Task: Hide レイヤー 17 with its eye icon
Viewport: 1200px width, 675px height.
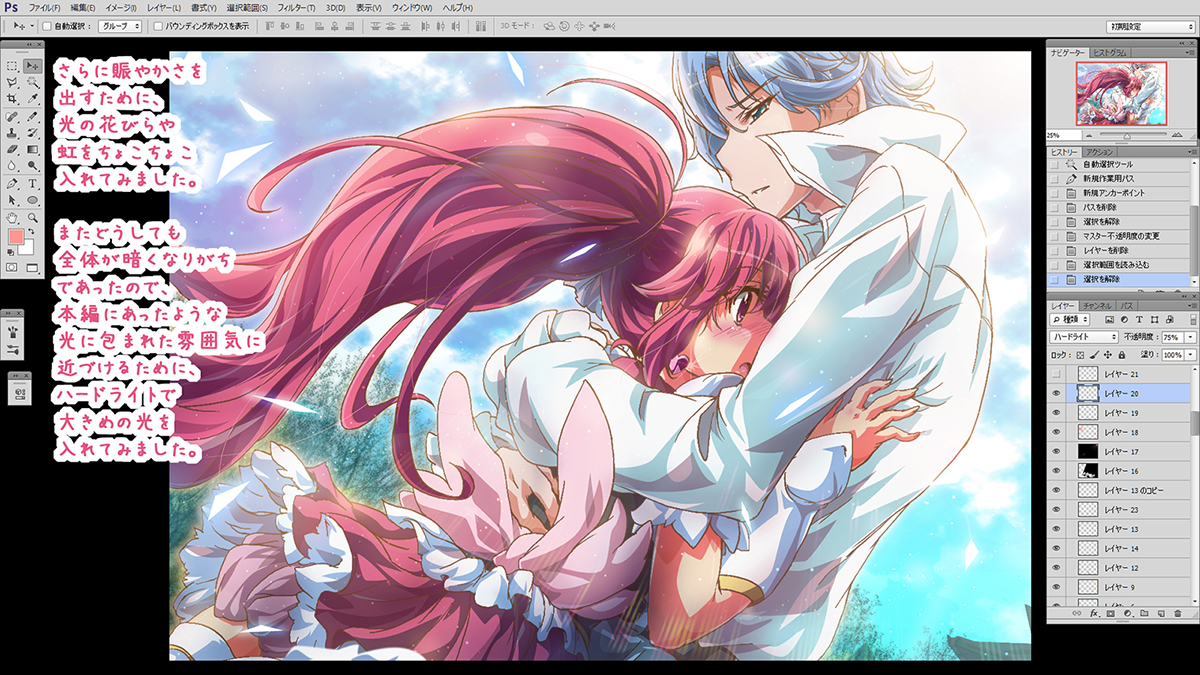Action: [x=1056, y=452]
